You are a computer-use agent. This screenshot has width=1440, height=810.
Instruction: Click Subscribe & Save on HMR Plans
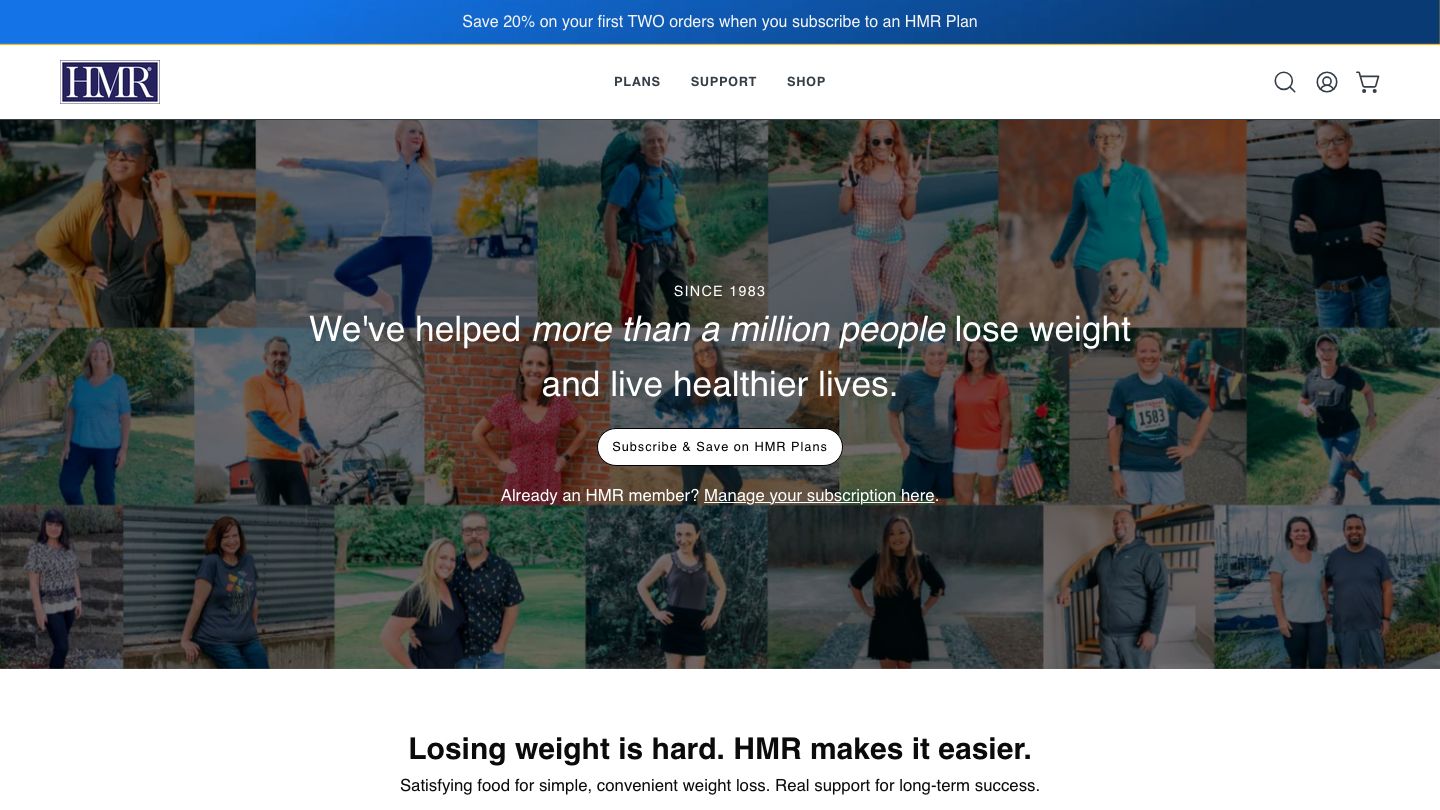click(720, 447)
